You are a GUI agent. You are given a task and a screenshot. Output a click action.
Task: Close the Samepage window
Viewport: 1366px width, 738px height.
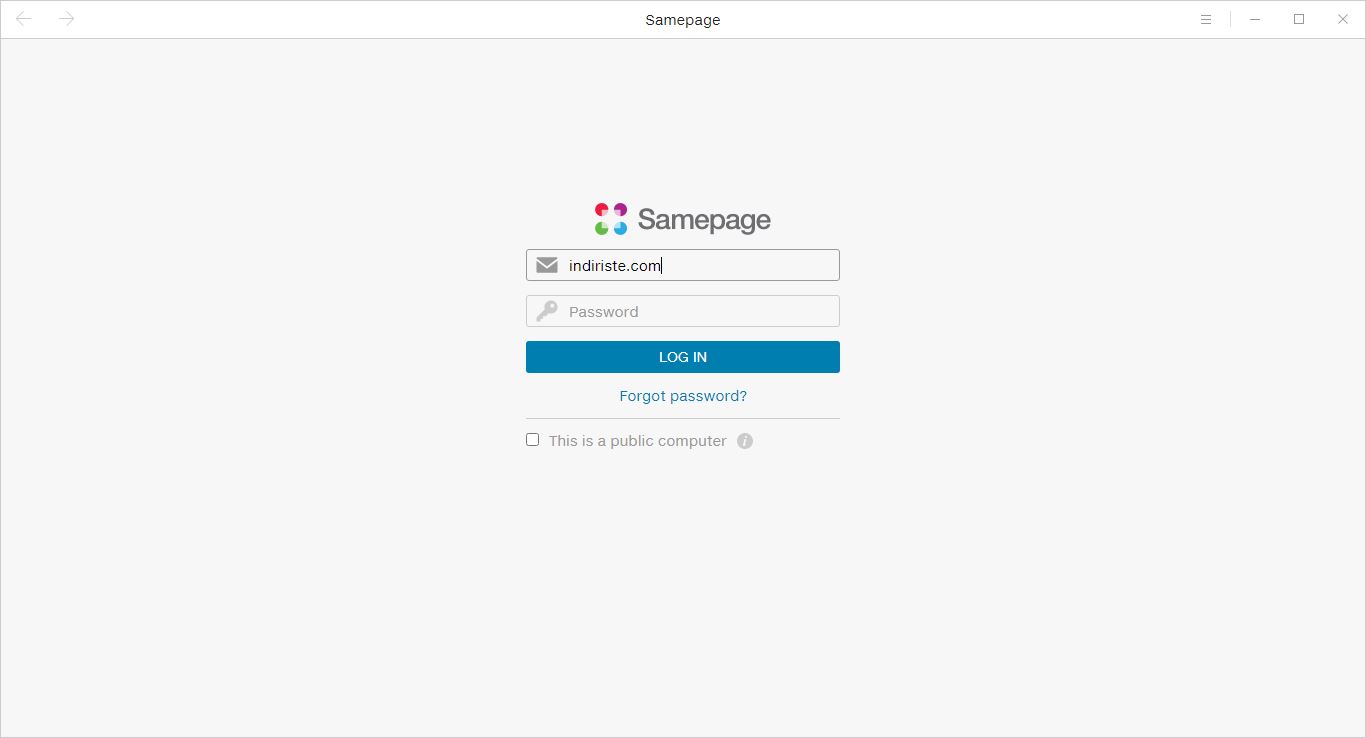point(1343,19)
